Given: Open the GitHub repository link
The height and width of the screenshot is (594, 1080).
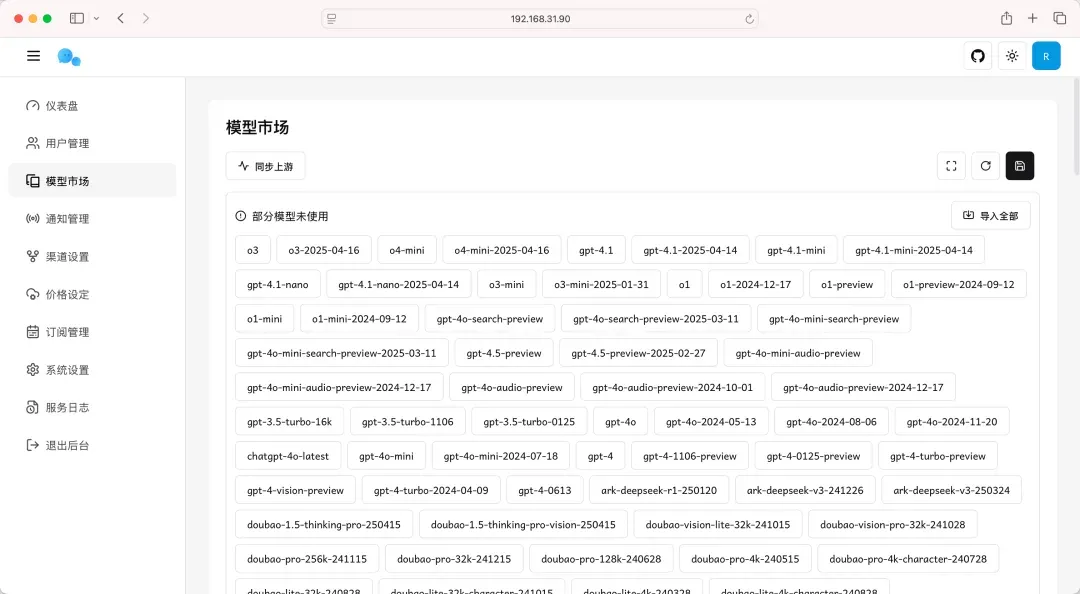Looking at the screenshot, I should [x=977, y=56].
